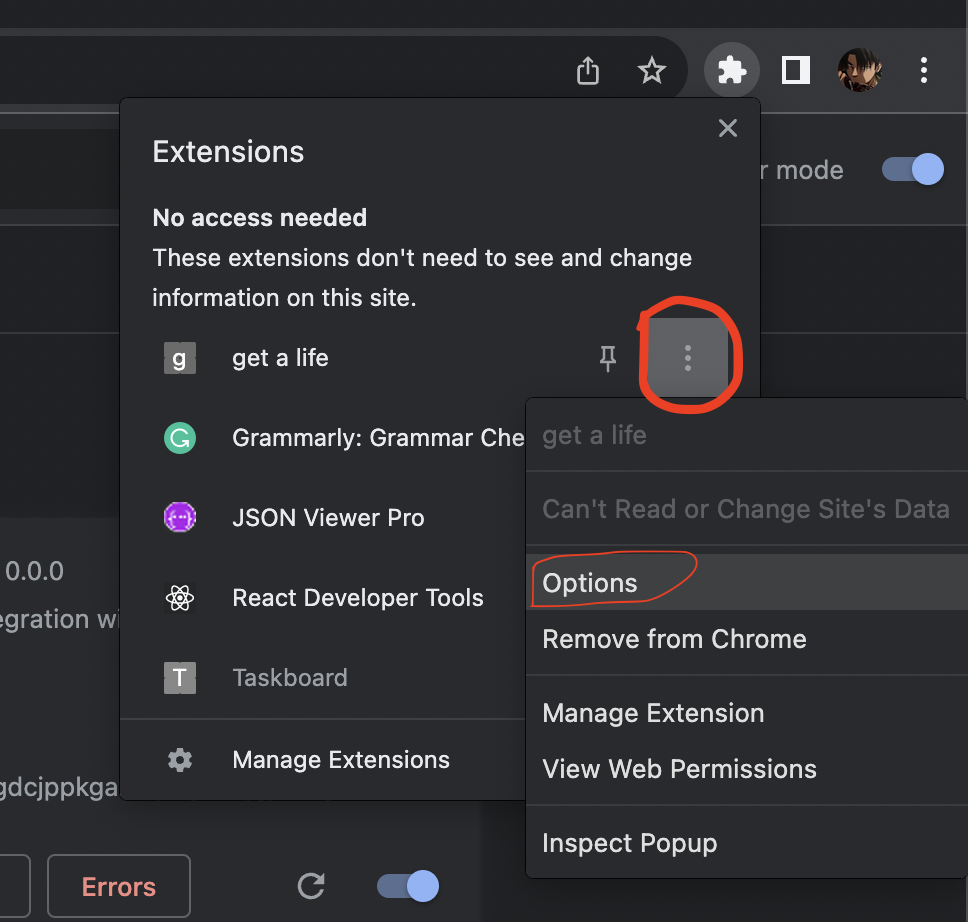Click the Grammarly extension icon
Image resolution: width=968 pixels, height=922 pixels.
180,438
